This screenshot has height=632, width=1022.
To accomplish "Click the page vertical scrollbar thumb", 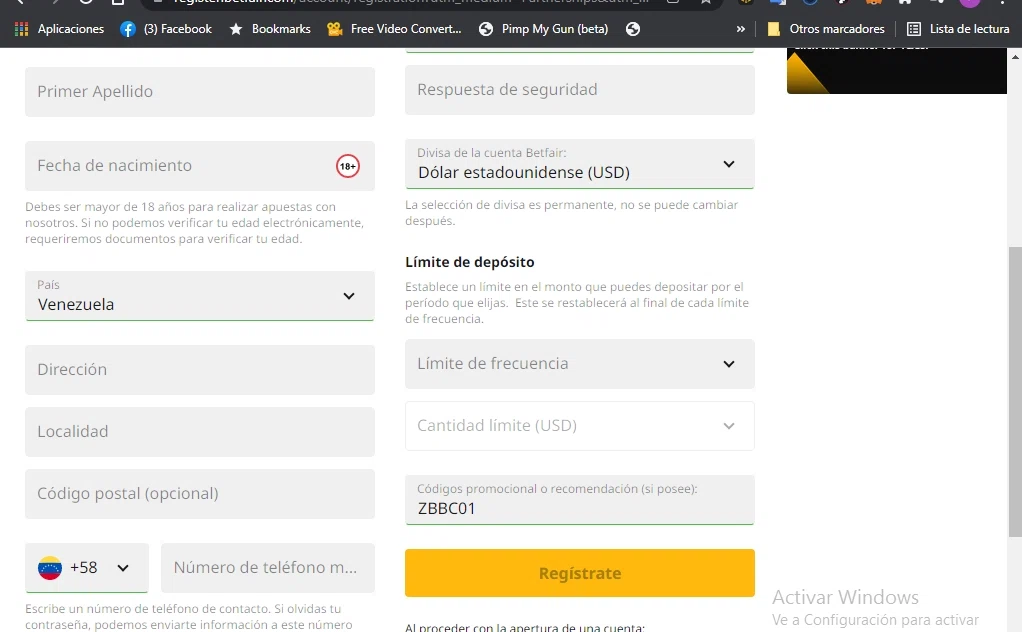I will pyautogui.click(x=1015, y=392).
